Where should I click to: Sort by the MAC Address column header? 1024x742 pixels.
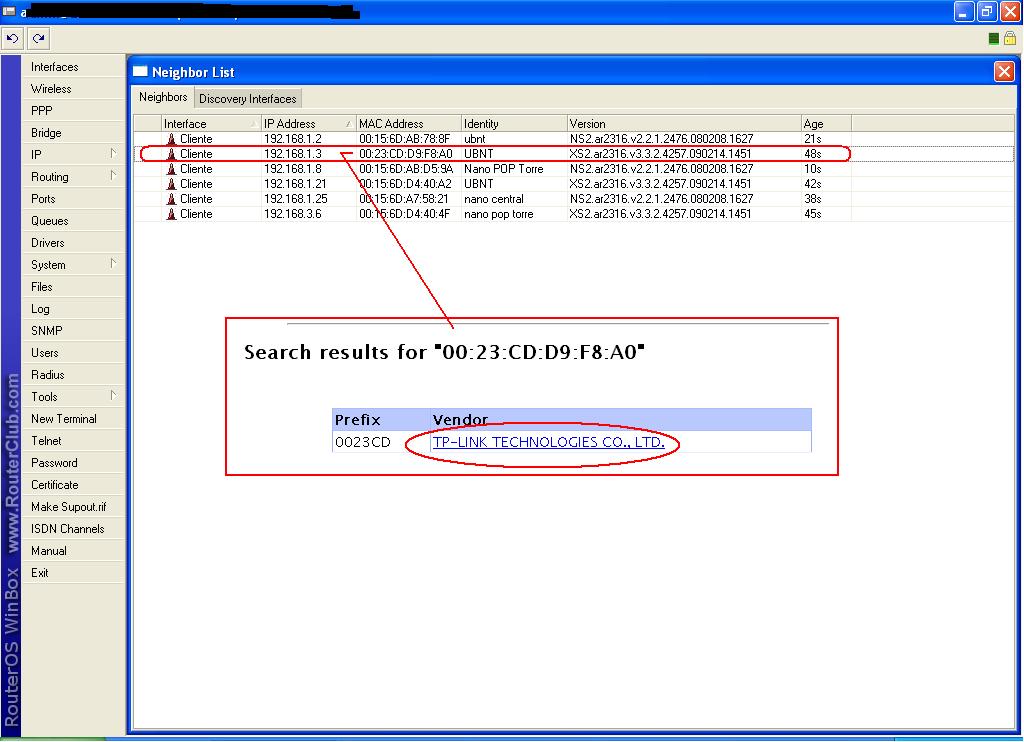click(409, 123)
